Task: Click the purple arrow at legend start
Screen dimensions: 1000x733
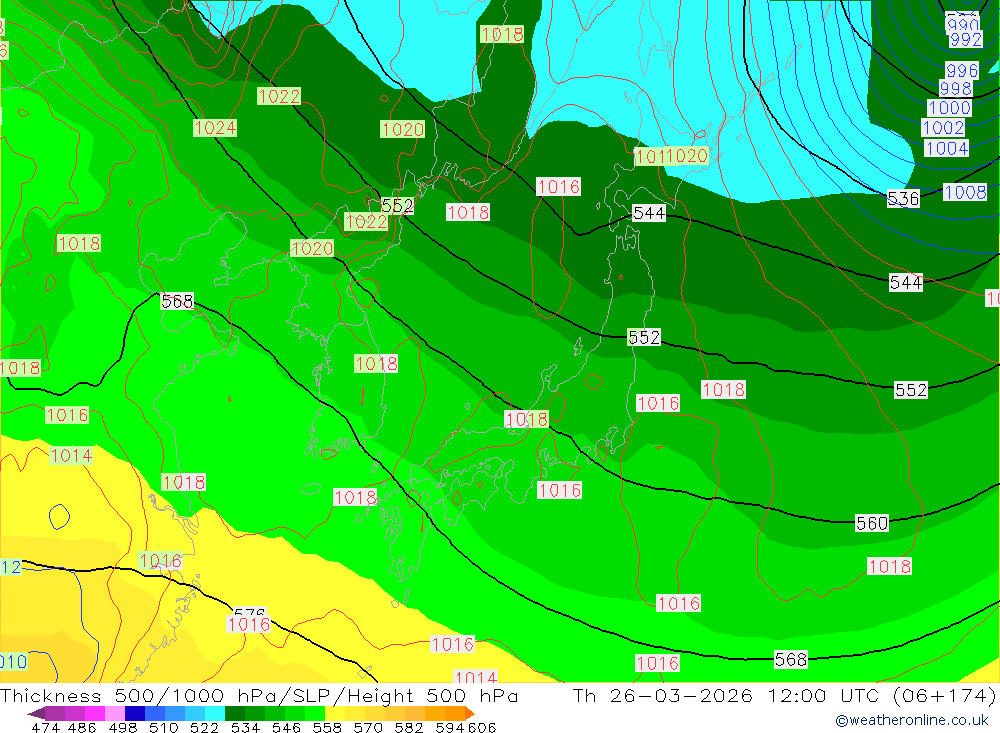Action: (x=36, y=713)
